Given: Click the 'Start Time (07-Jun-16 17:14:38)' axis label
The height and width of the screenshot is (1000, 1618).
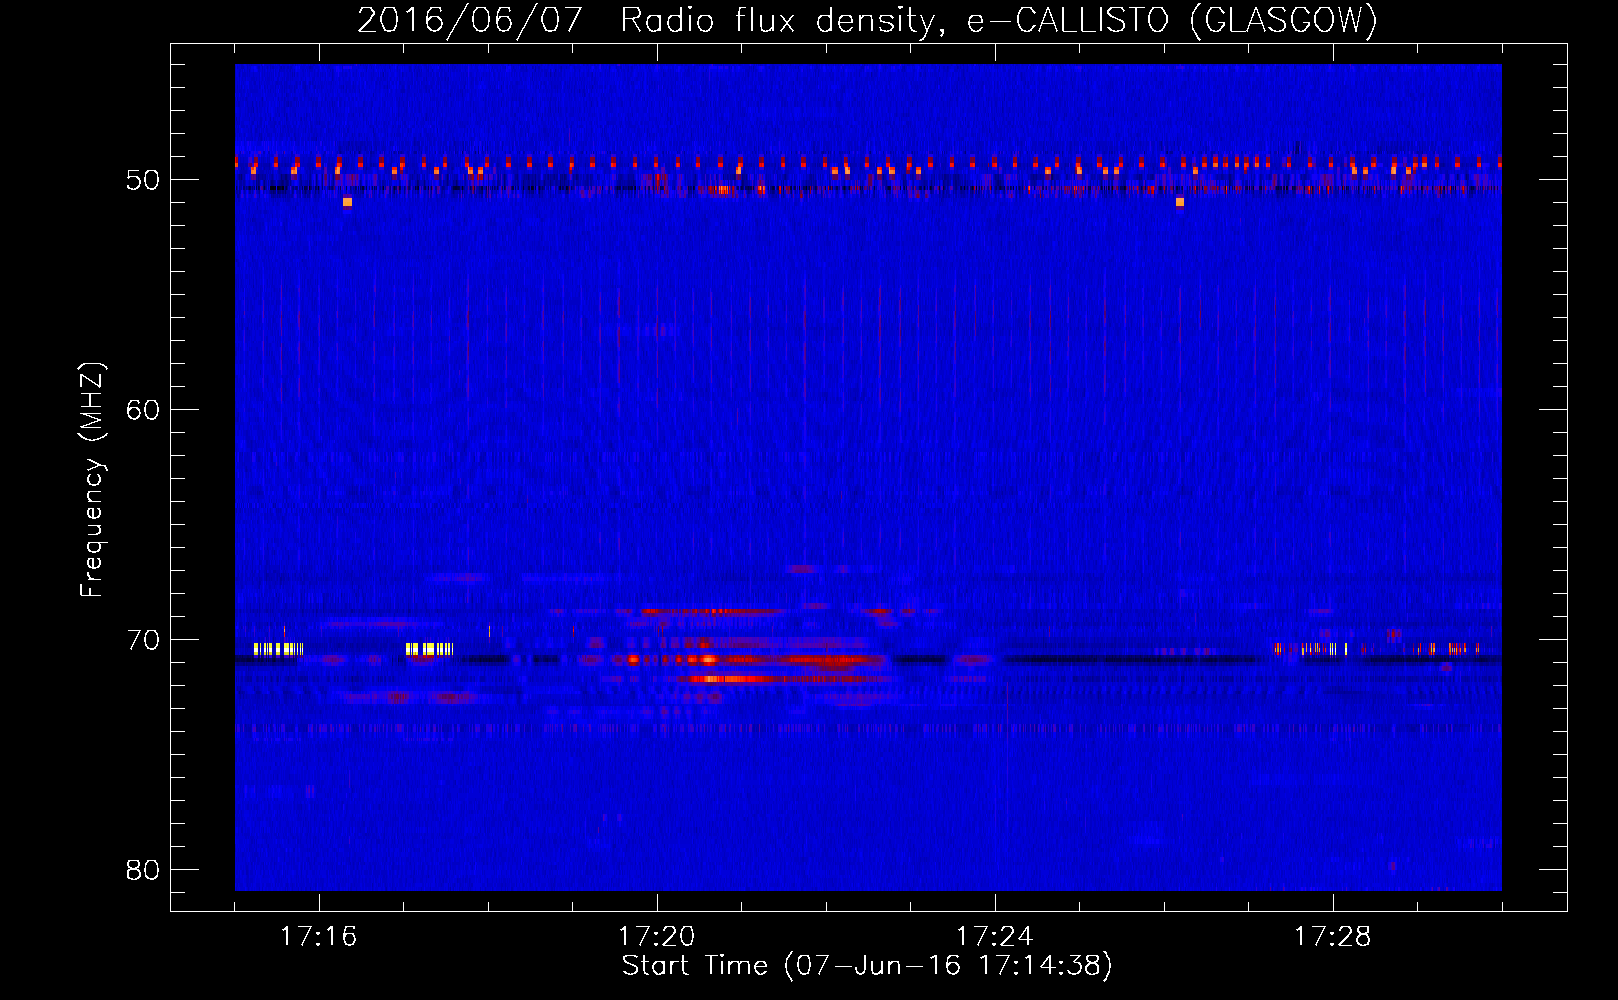Looking at the screenshot, I should [867, 966].
